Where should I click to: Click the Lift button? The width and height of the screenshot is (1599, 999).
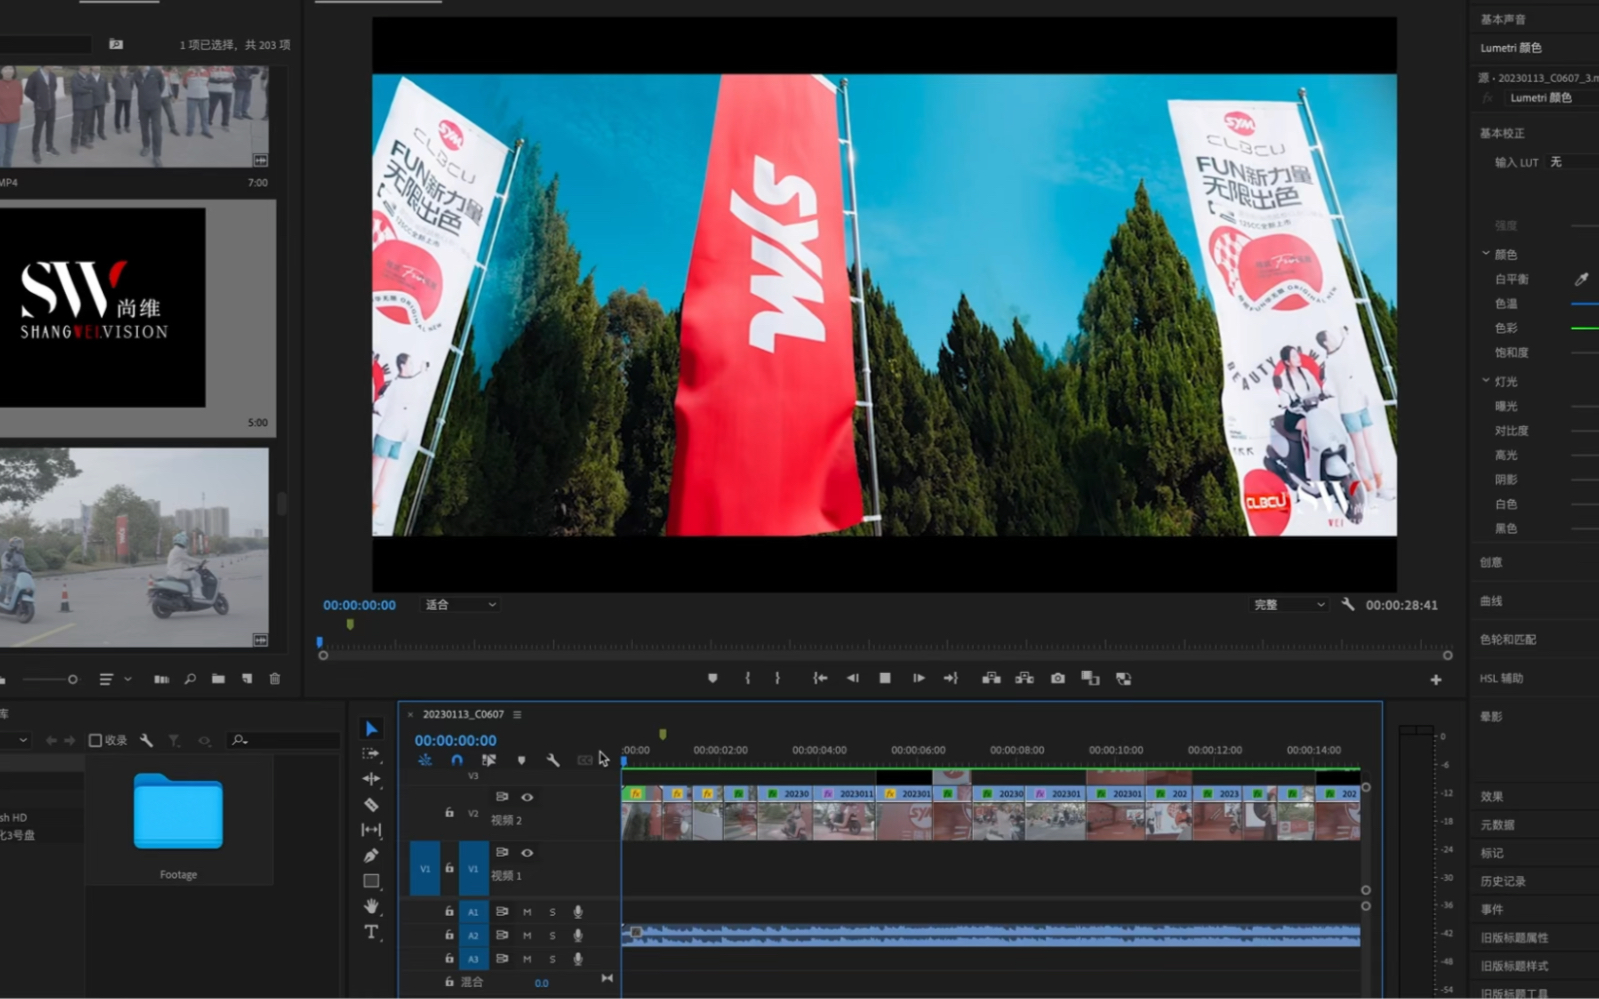(991, 678)
